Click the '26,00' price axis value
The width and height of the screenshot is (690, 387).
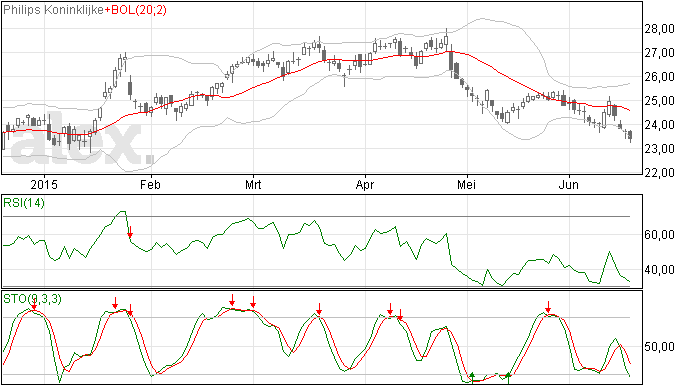659,77
